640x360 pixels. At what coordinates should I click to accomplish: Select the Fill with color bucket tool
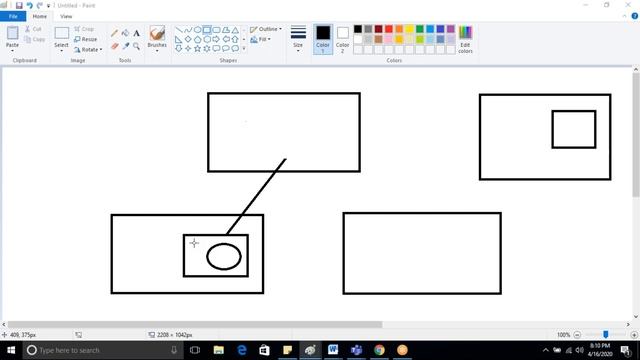[125, 33]
